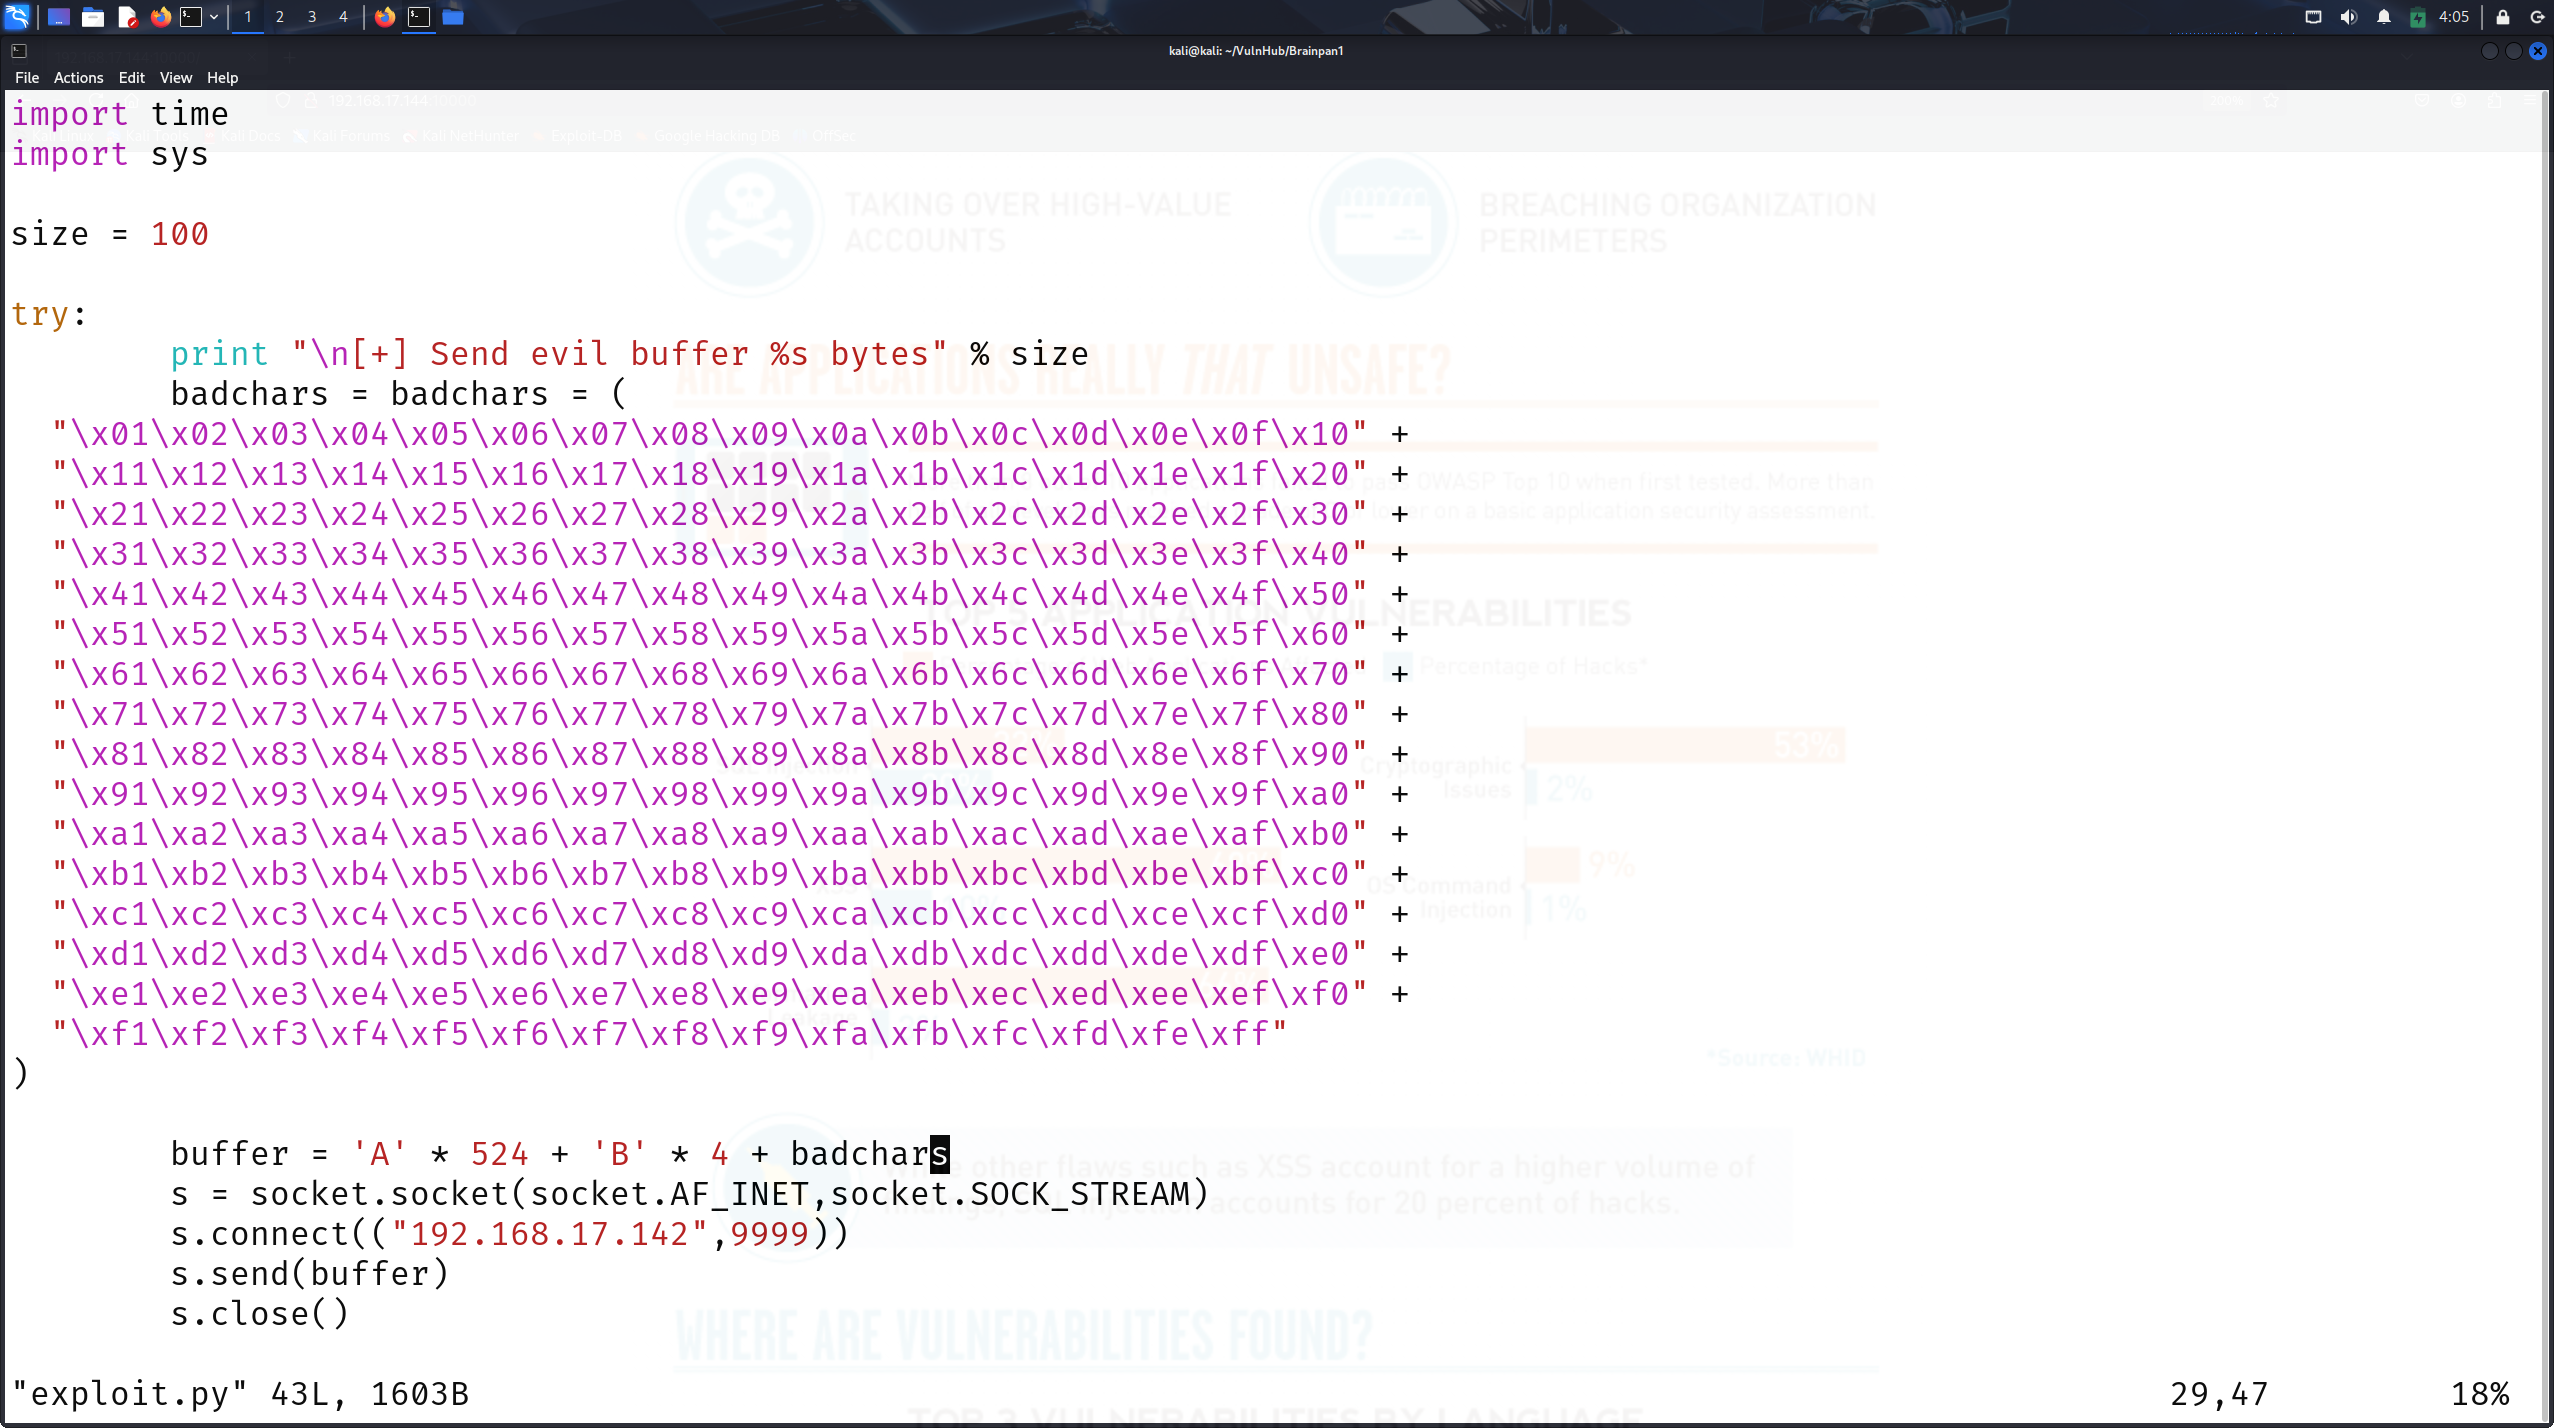
Task: Click the wired network connection icon
Action: pyautogui.click(x=2313, y=16)
